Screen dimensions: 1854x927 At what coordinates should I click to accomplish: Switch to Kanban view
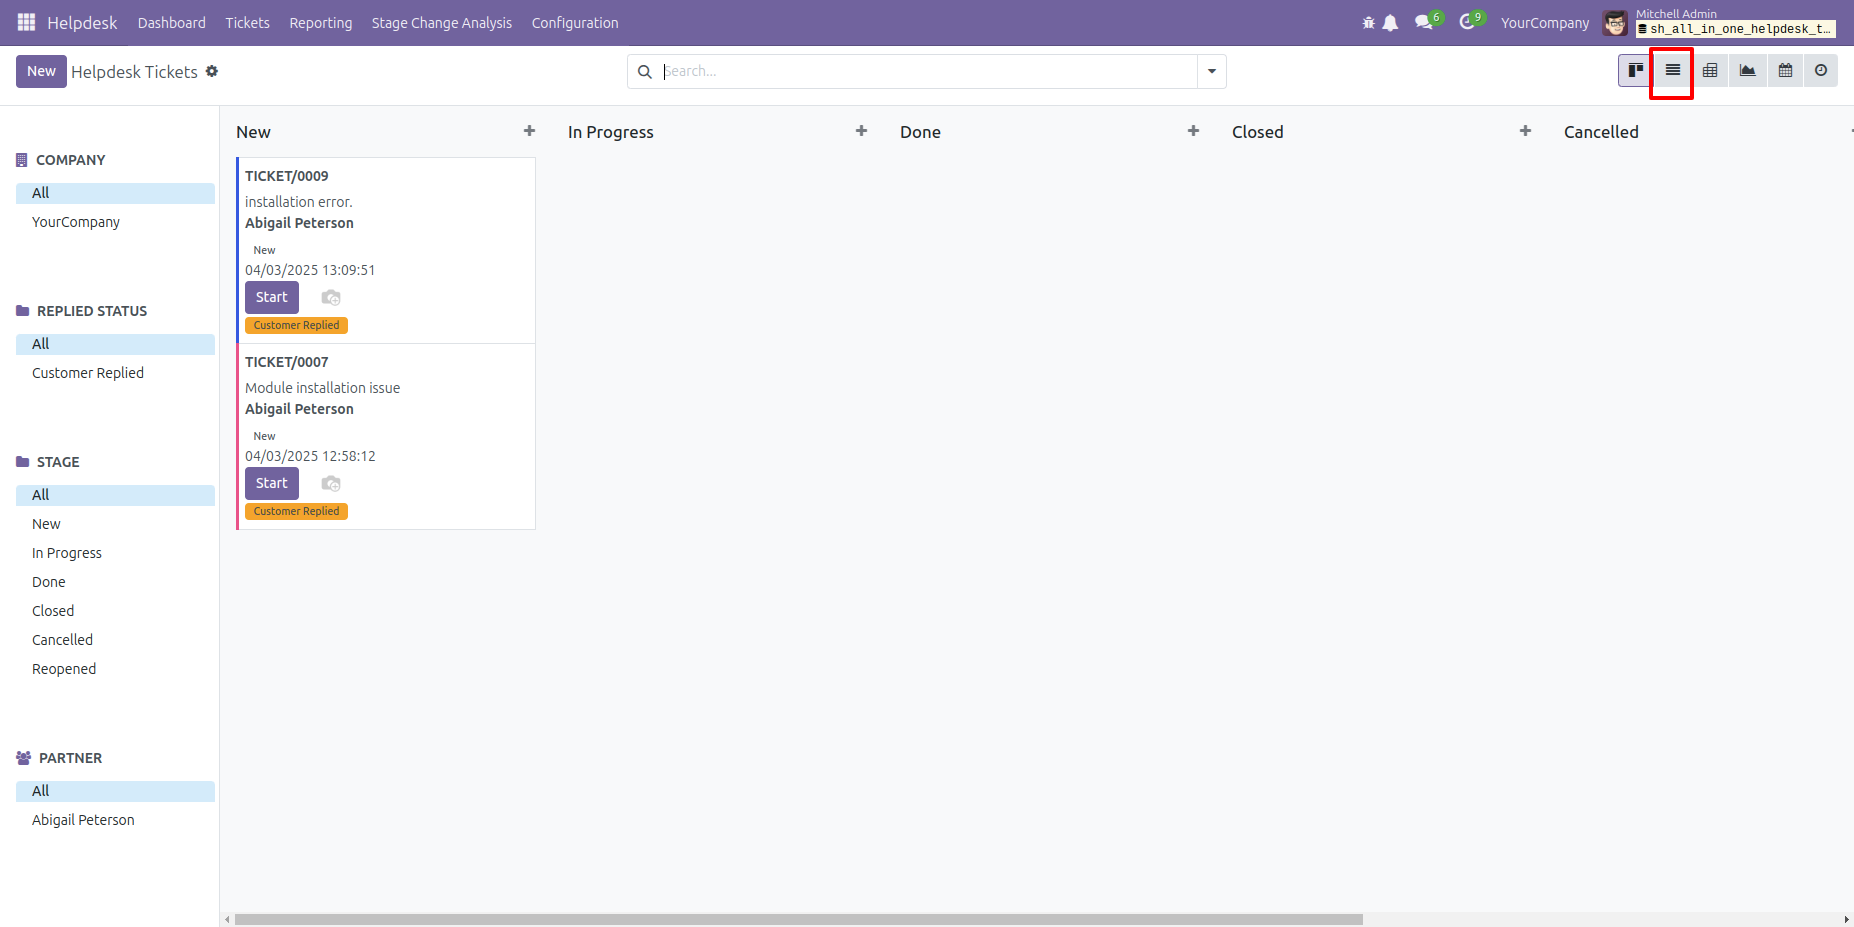tap(1636, 70)
